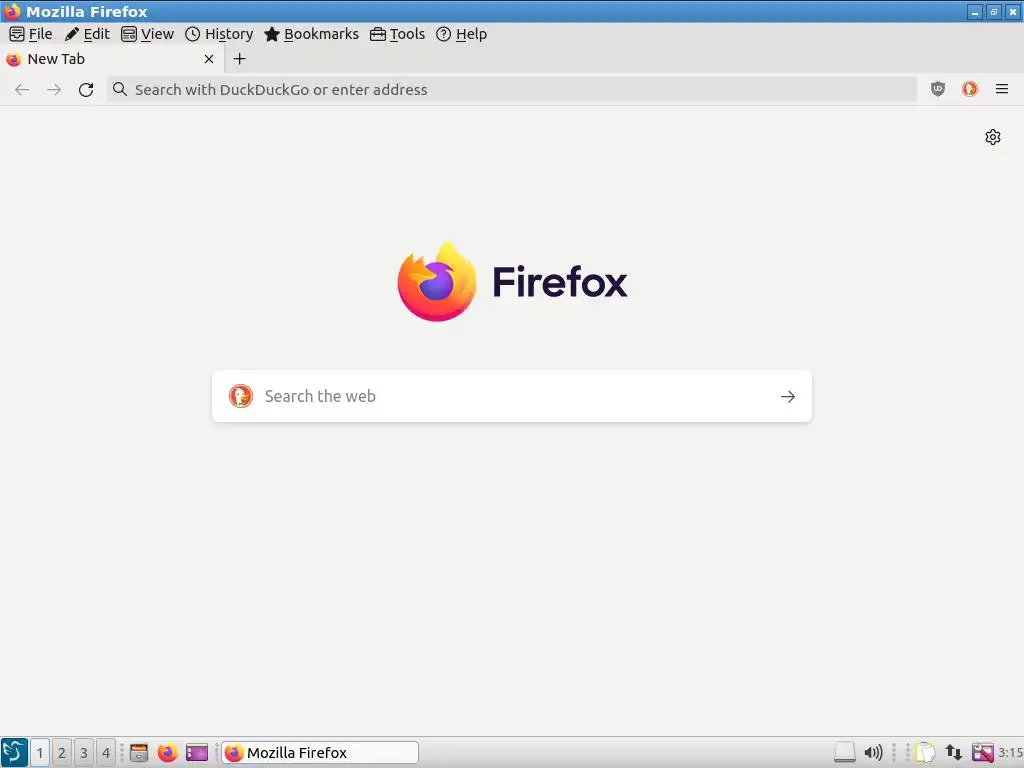The height and width of the screenshot is (768, 1024).
Task: Open the clipboard manager tray icon
Action: point(925,752)
